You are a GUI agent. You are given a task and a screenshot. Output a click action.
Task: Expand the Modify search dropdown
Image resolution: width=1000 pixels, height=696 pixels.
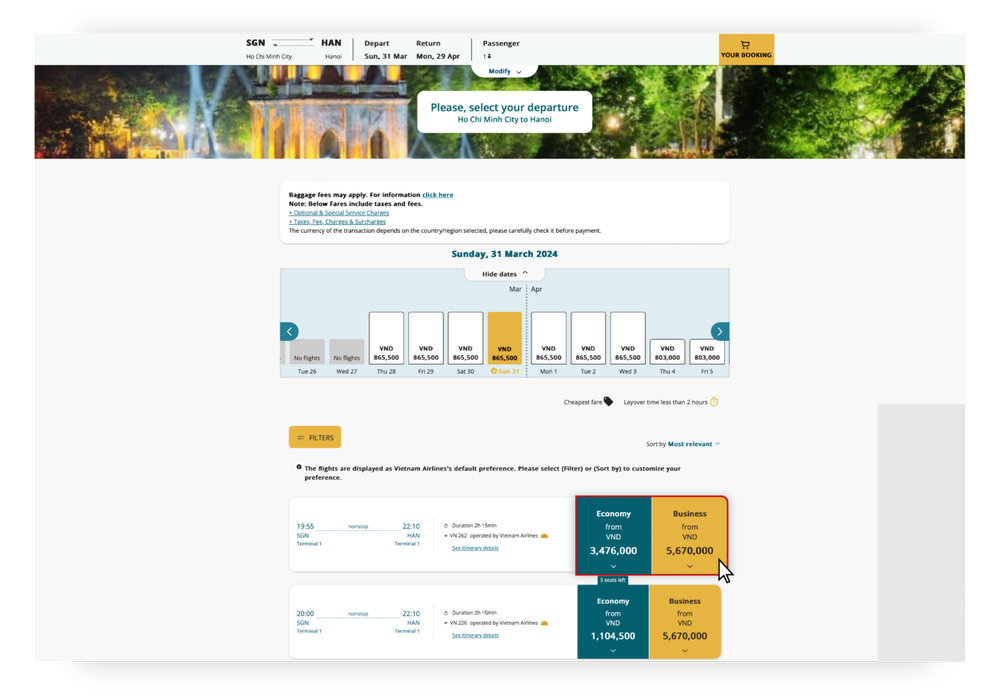click(x=504, y=71)
